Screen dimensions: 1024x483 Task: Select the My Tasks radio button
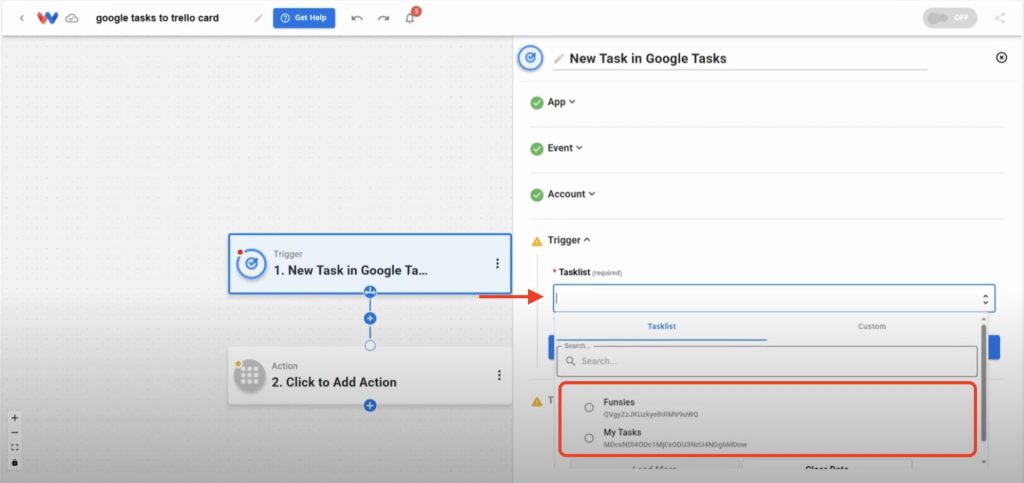[x=589, y=438]
